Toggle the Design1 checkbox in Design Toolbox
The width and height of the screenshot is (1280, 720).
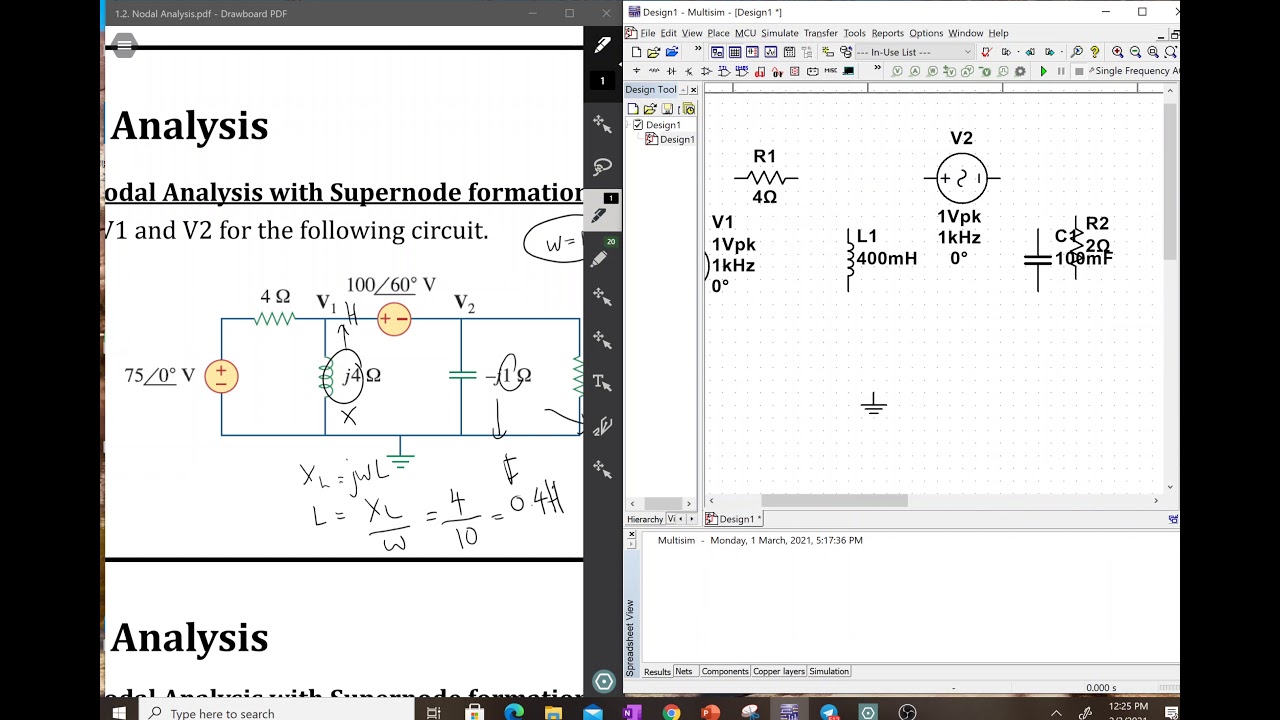coord(638,125)
